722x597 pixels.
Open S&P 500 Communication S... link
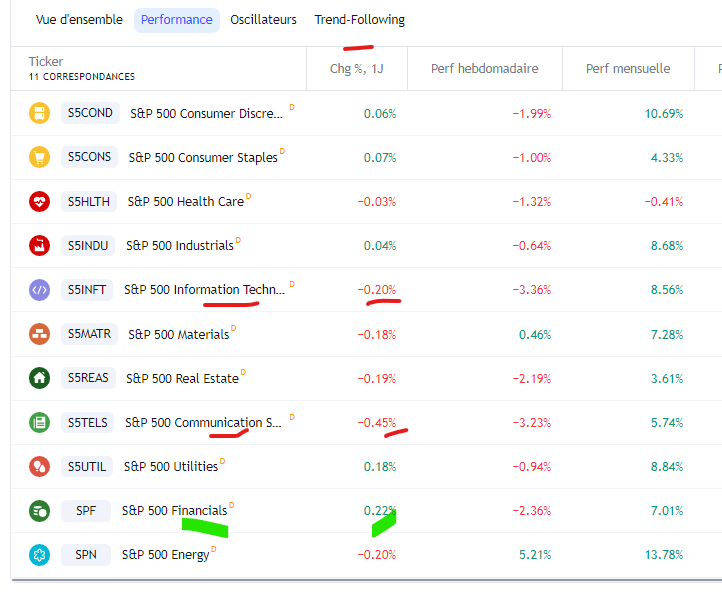click(x=203, y=423)
